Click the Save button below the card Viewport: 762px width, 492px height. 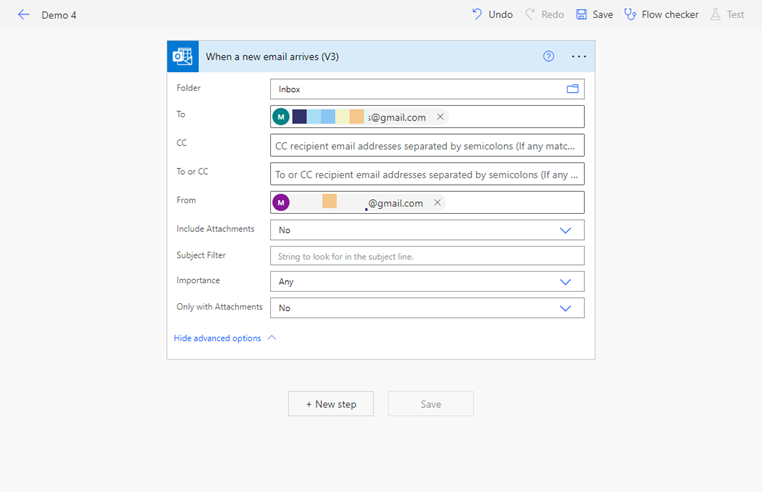click(x=431, y=404)
